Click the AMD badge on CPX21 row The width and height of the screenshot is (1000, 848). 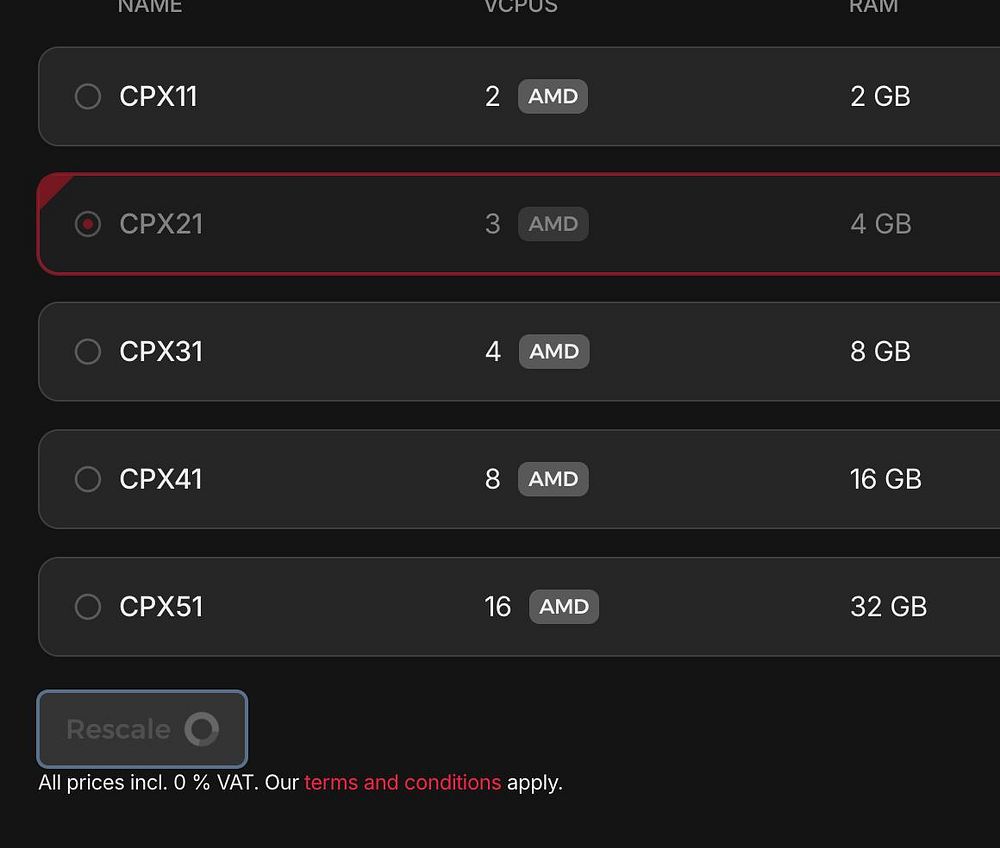(553, 224)
